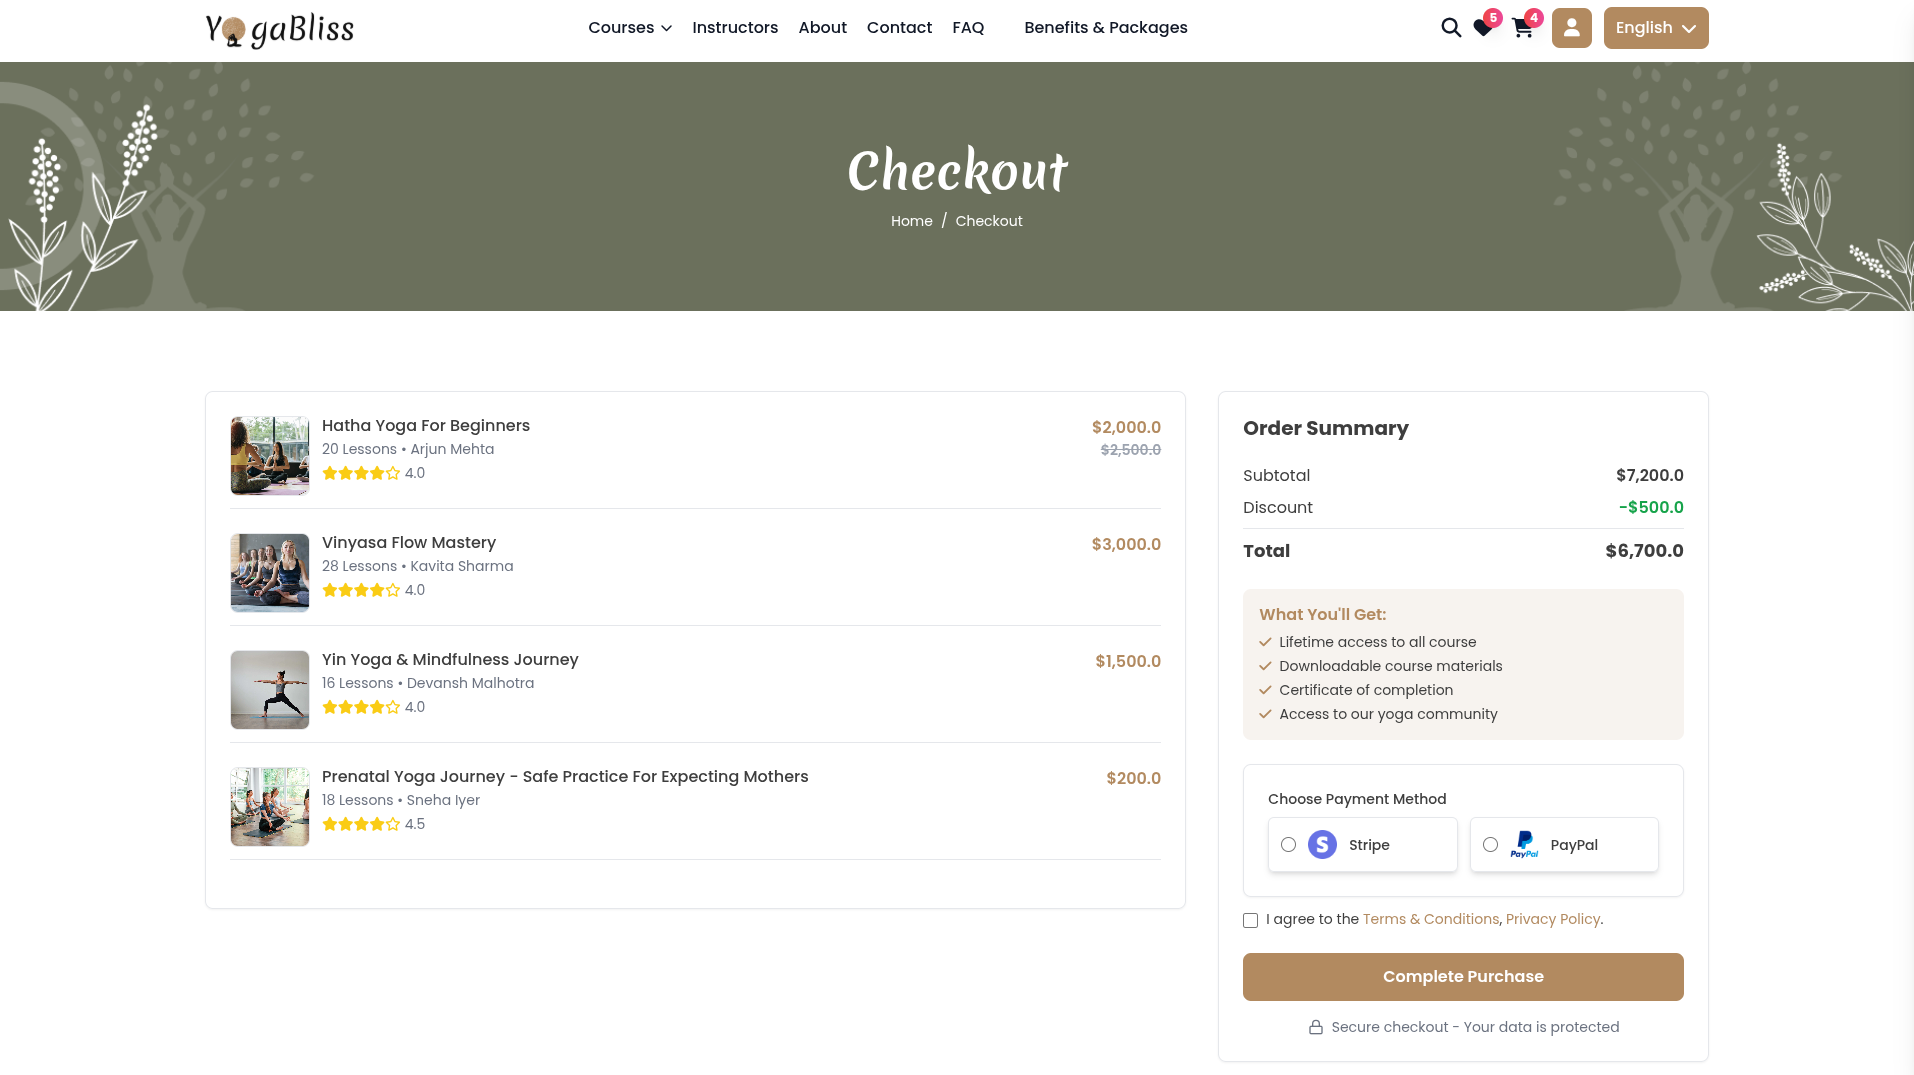
Task: Go to the Instructors page
Action: pos(734,28)
